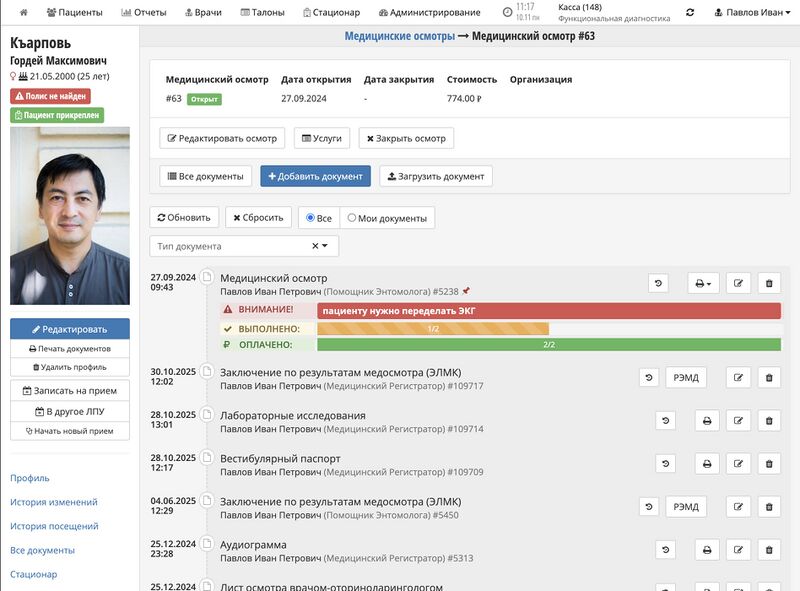Viewport: 800px width, 591px height.
Task: Edit the Аудиограмма document
Action: coord(738,550)
